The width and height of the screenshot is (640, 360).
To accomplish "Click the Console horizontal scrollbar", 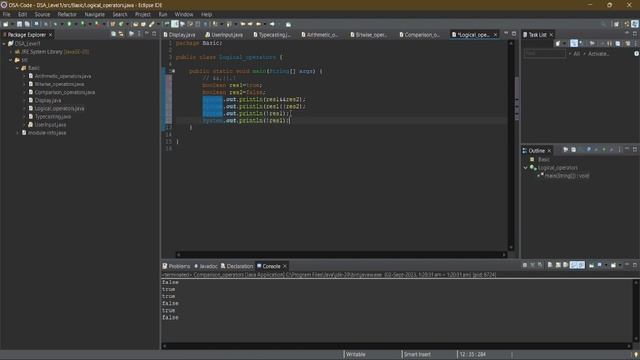I will (x=397, y=346).
